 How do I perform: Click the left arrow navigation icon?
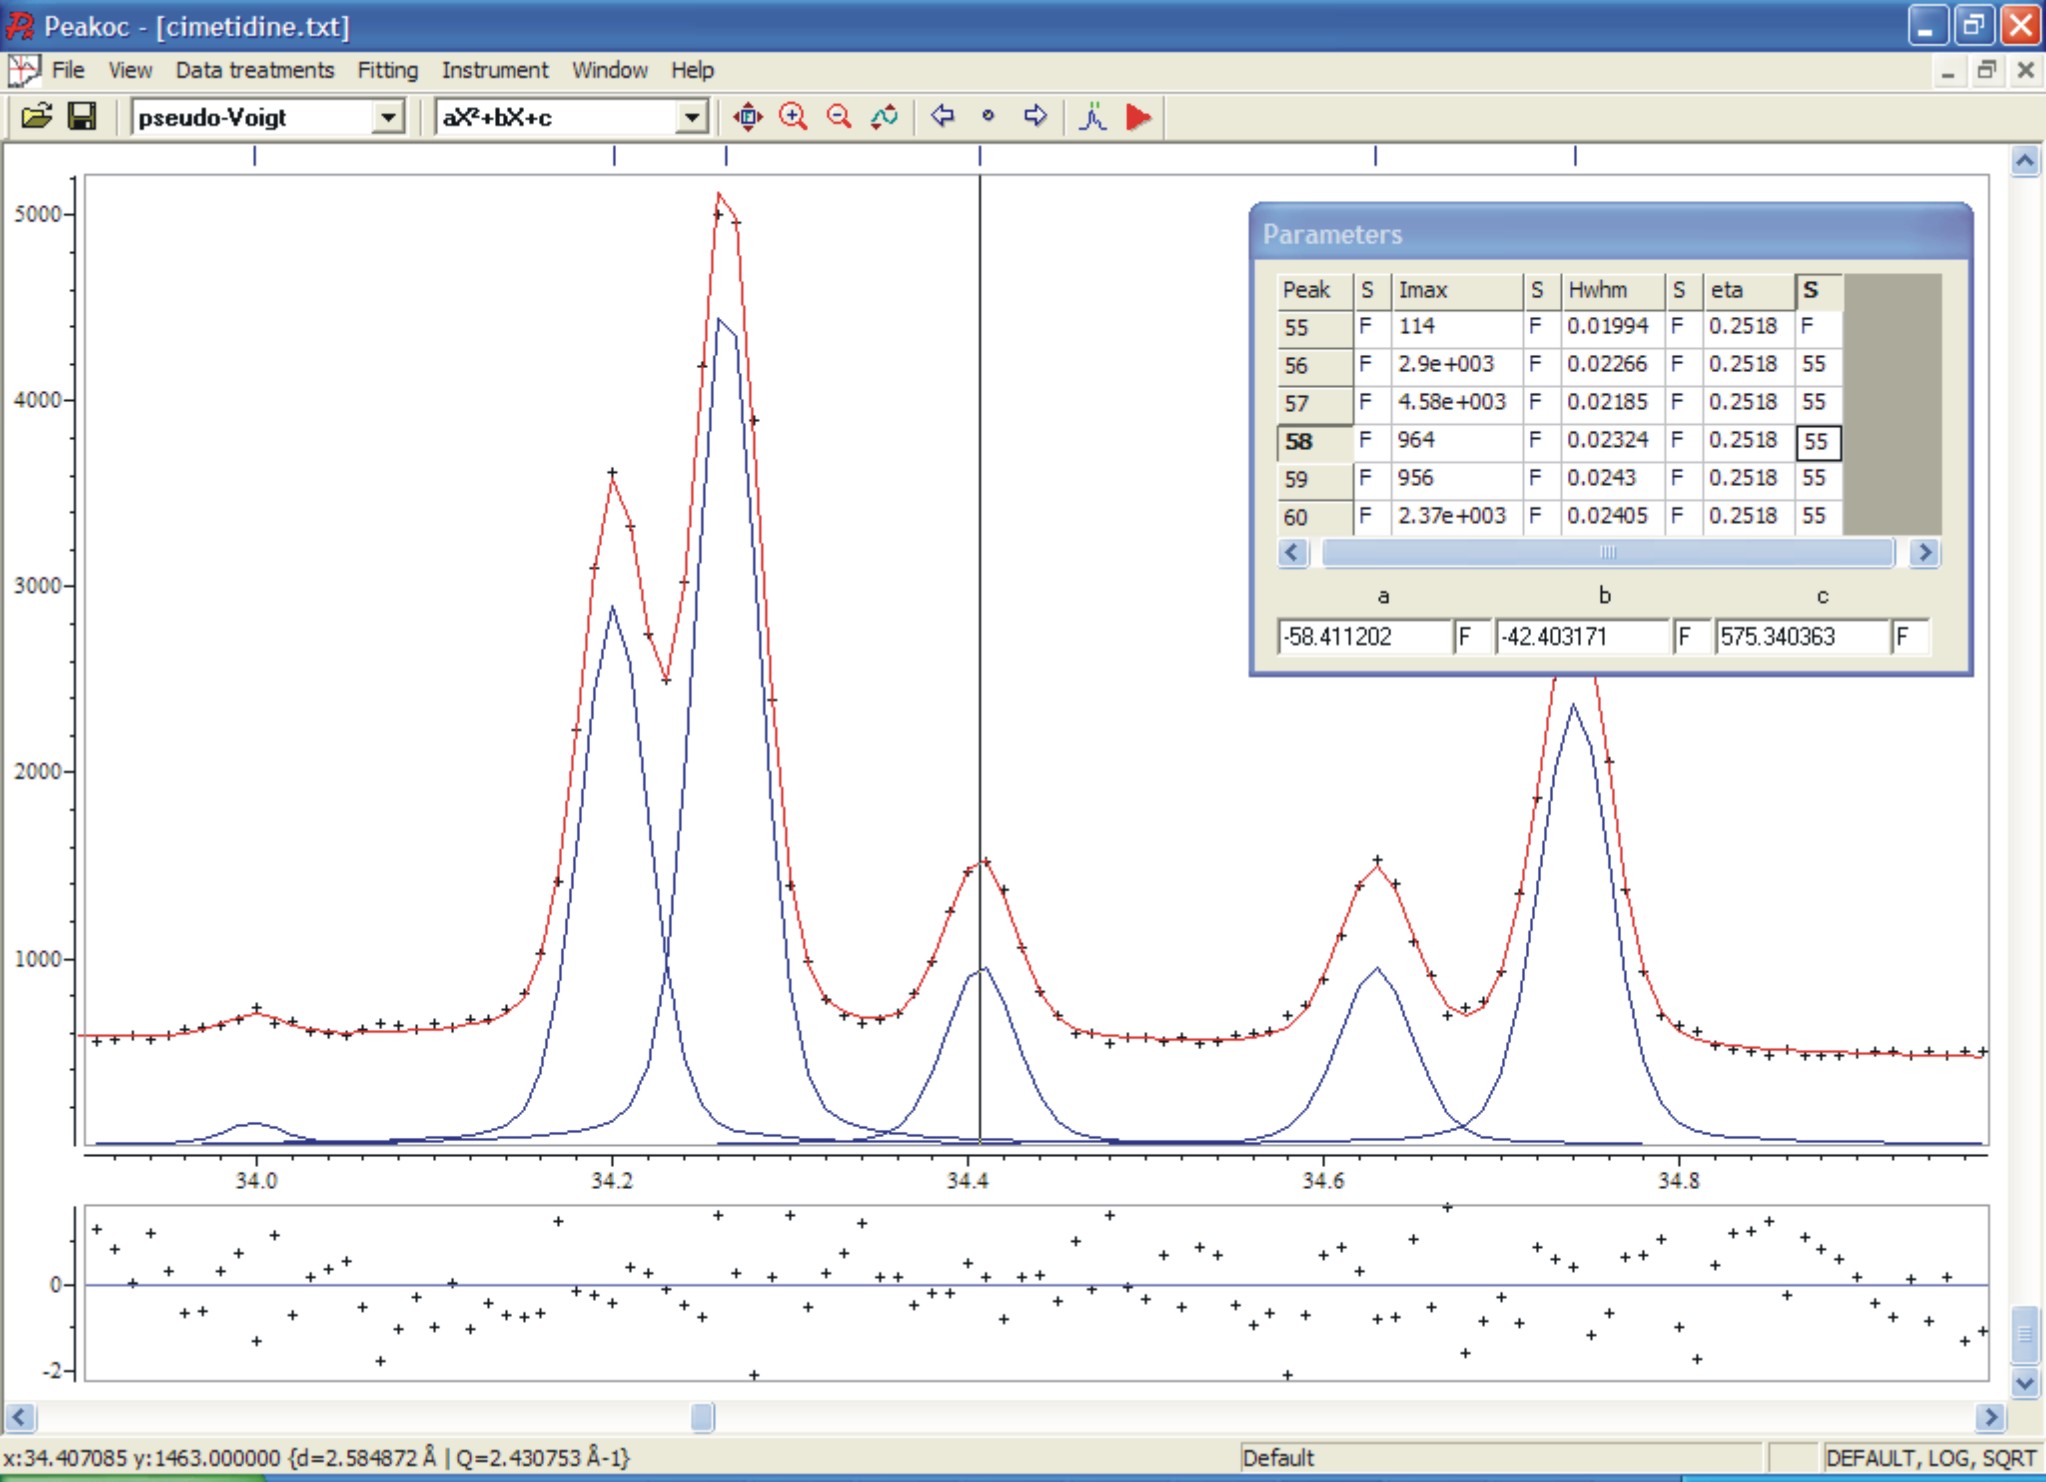tap(942, 116)
